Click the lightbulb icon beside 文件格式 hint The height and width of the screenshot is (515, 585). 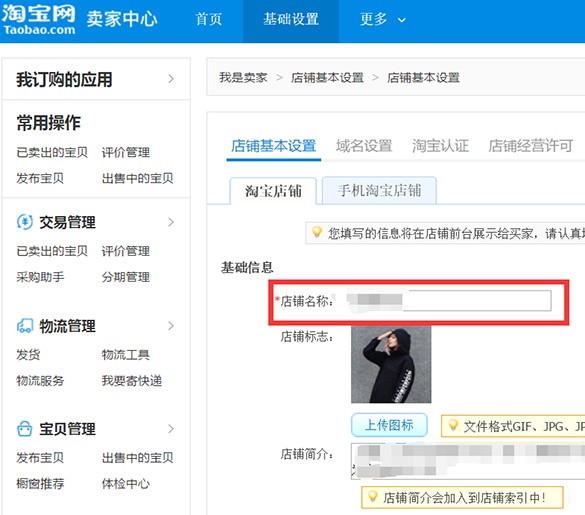pyautogui.click(x=453, y=425)
